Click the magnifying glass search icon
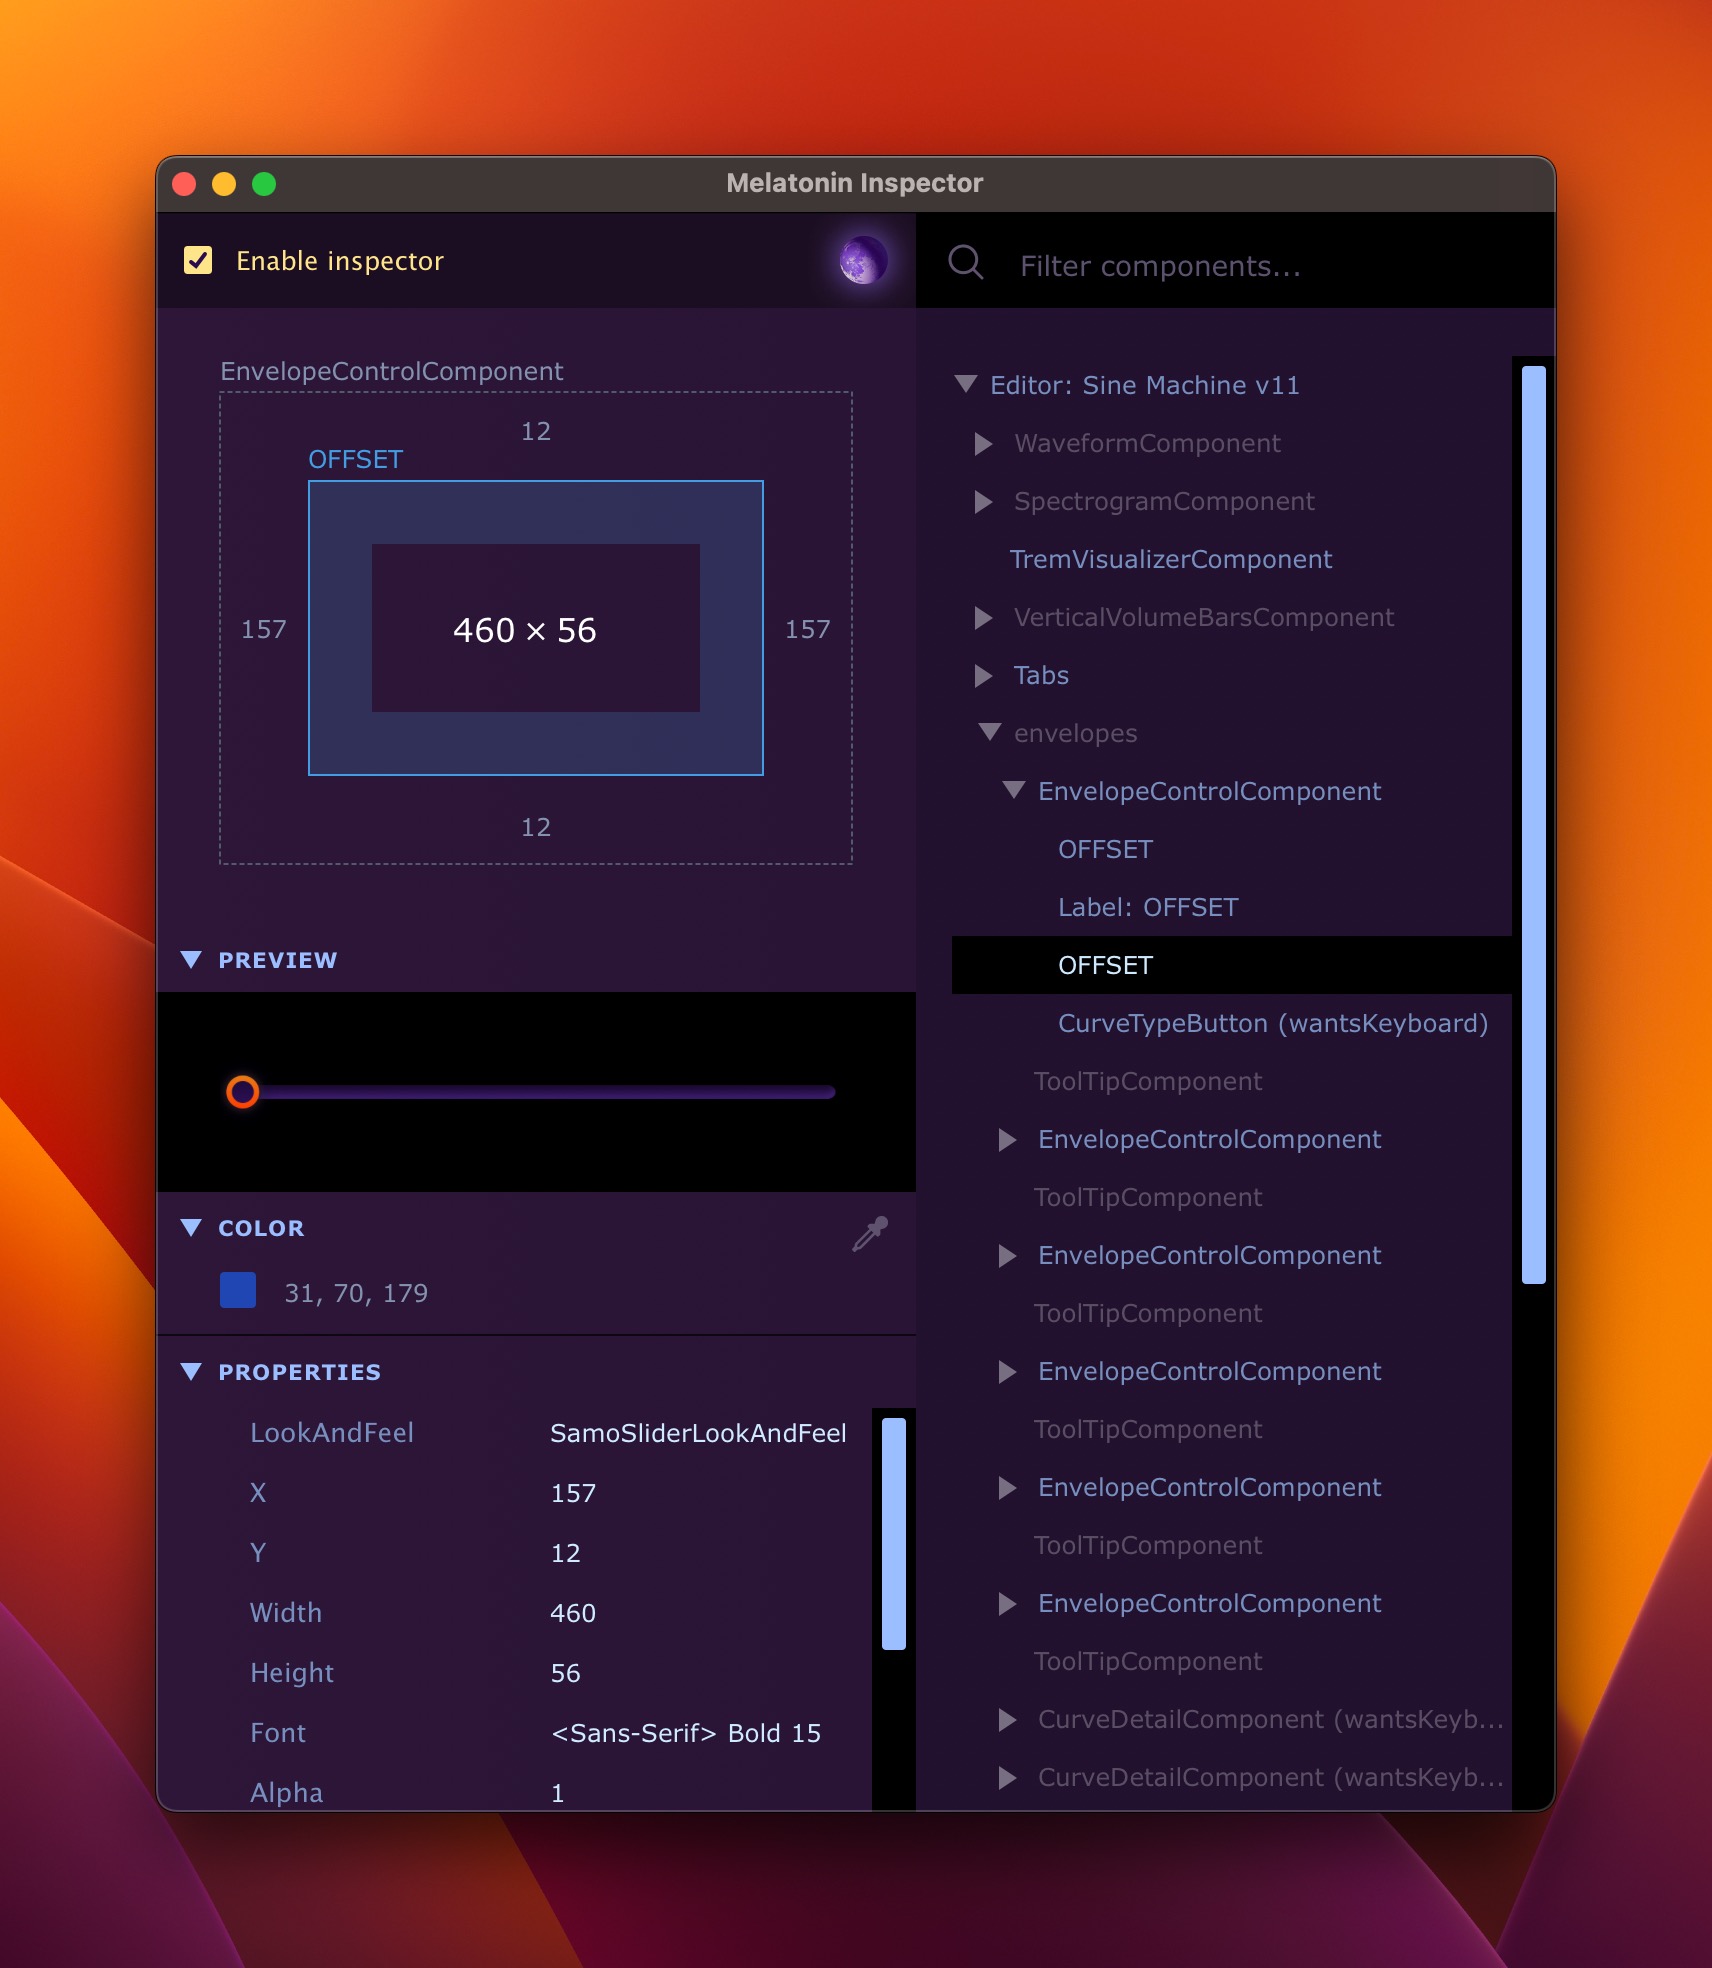This screenshot has height=1968, width=1712. (x=966, y=263)
